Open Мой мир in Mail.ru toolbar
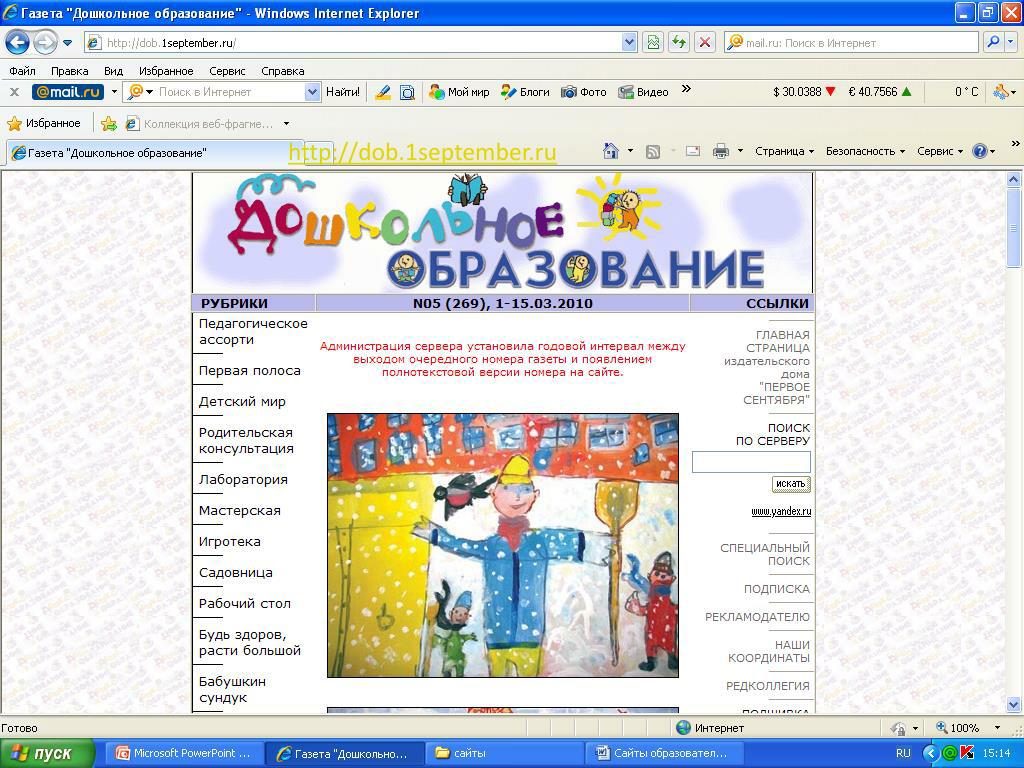Image resolution: width=1024 pixels, height=768 pixels. coord(459,92)
